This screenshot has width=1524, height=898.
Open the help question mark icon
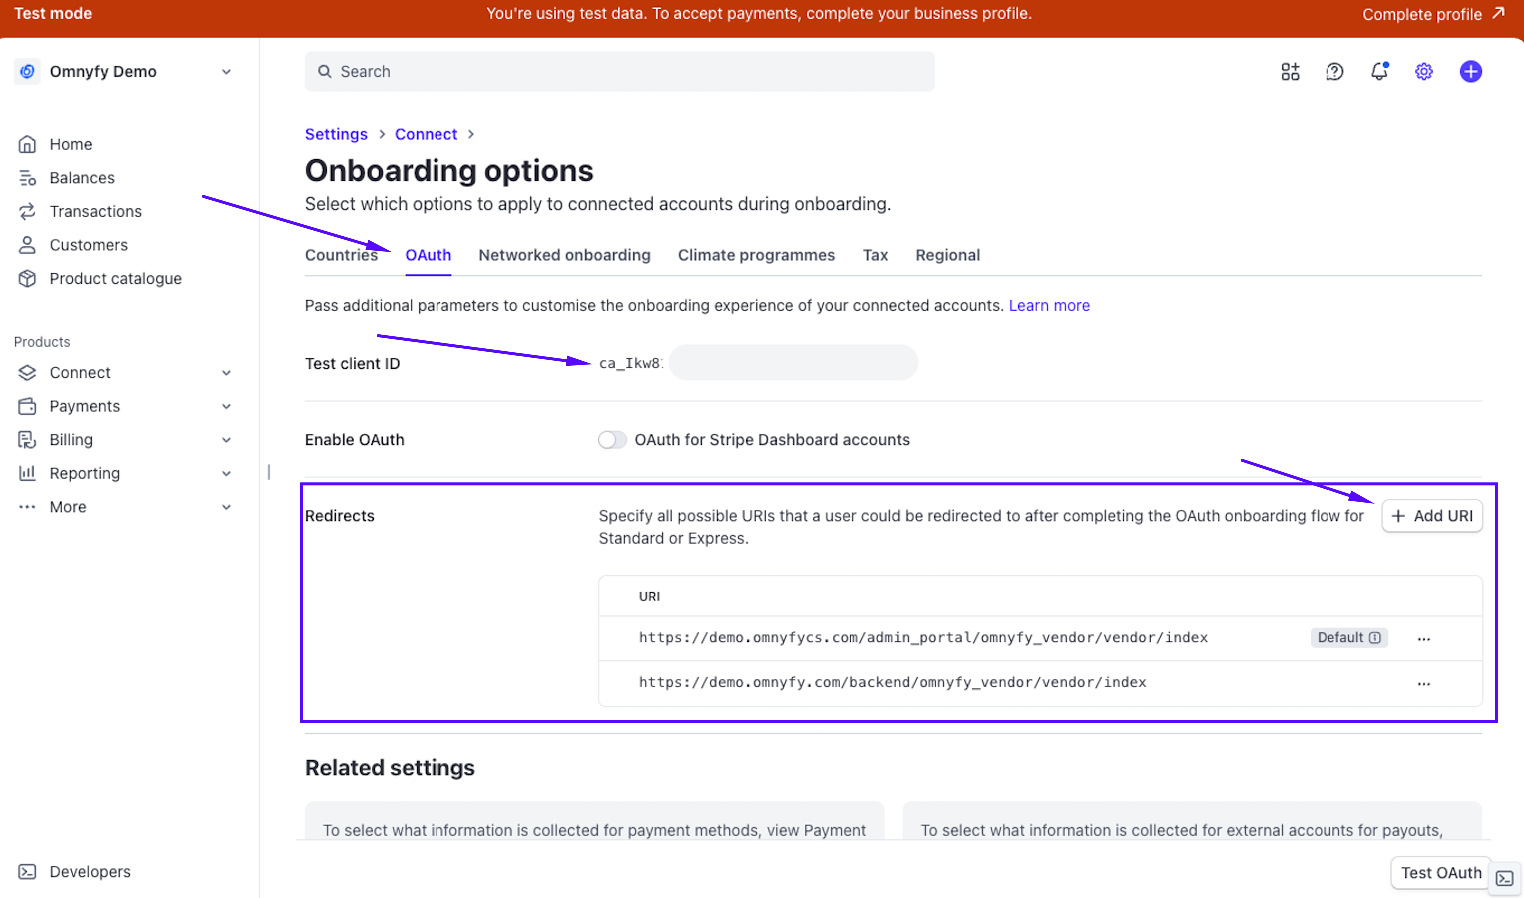click(x=1334, y=71)
